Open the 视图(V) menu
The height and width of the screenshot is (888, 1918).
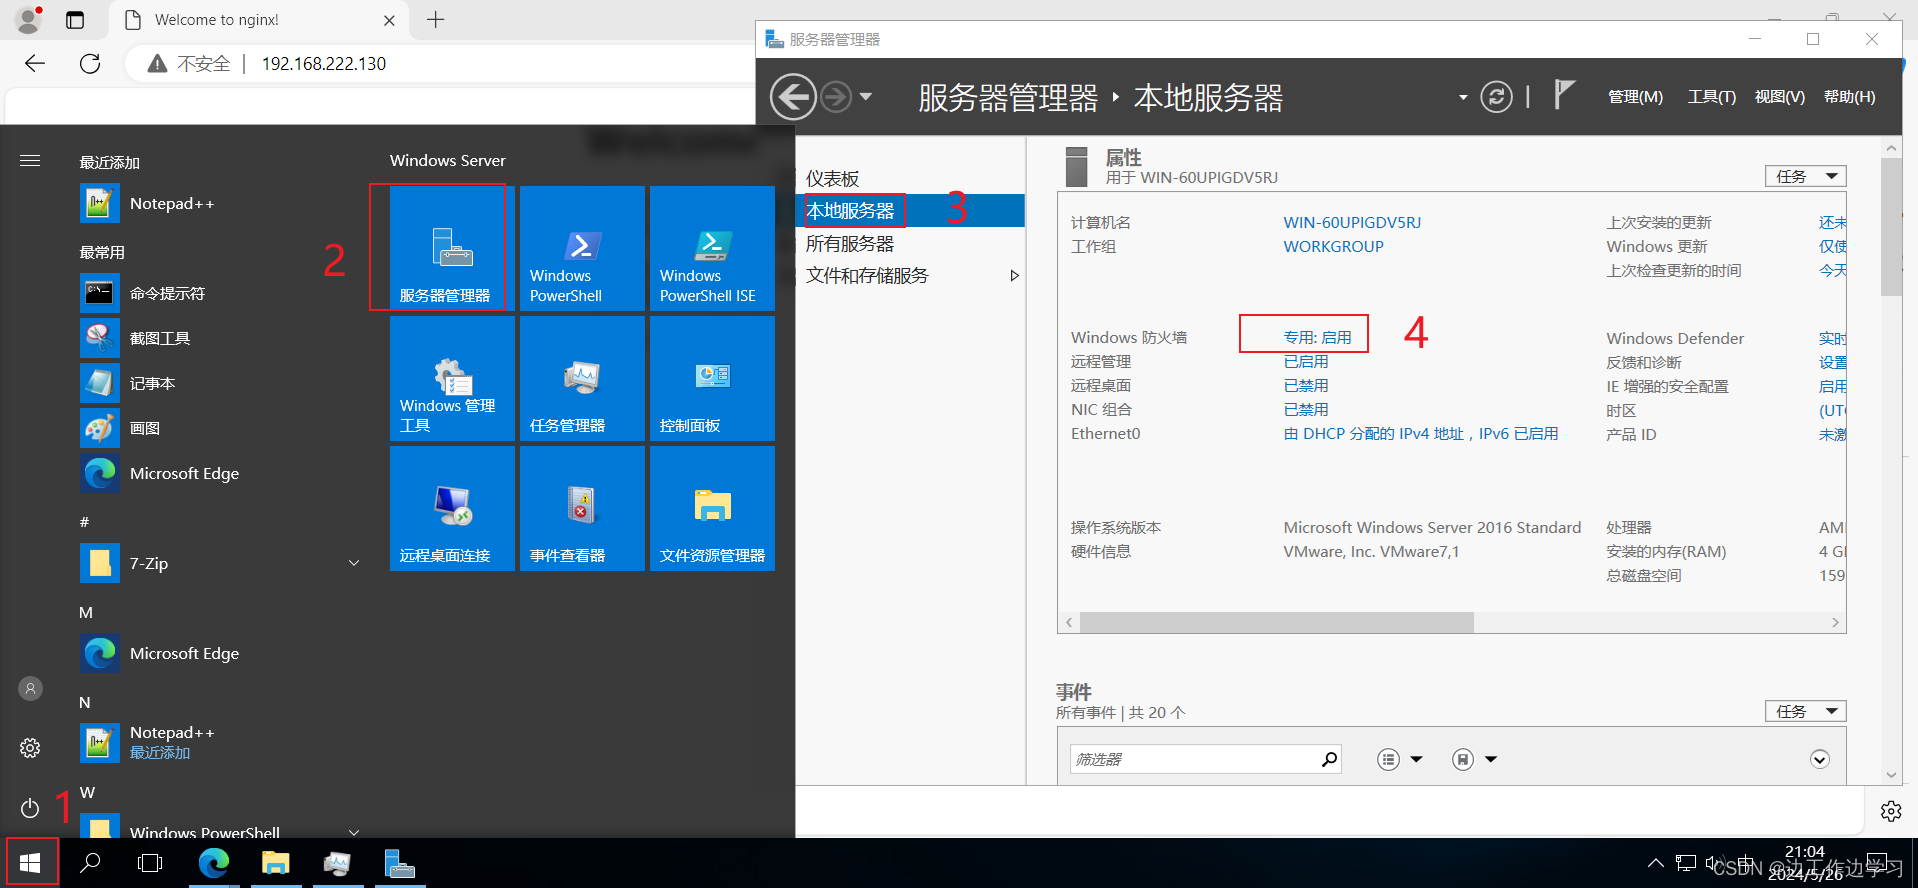[1780, 97]
